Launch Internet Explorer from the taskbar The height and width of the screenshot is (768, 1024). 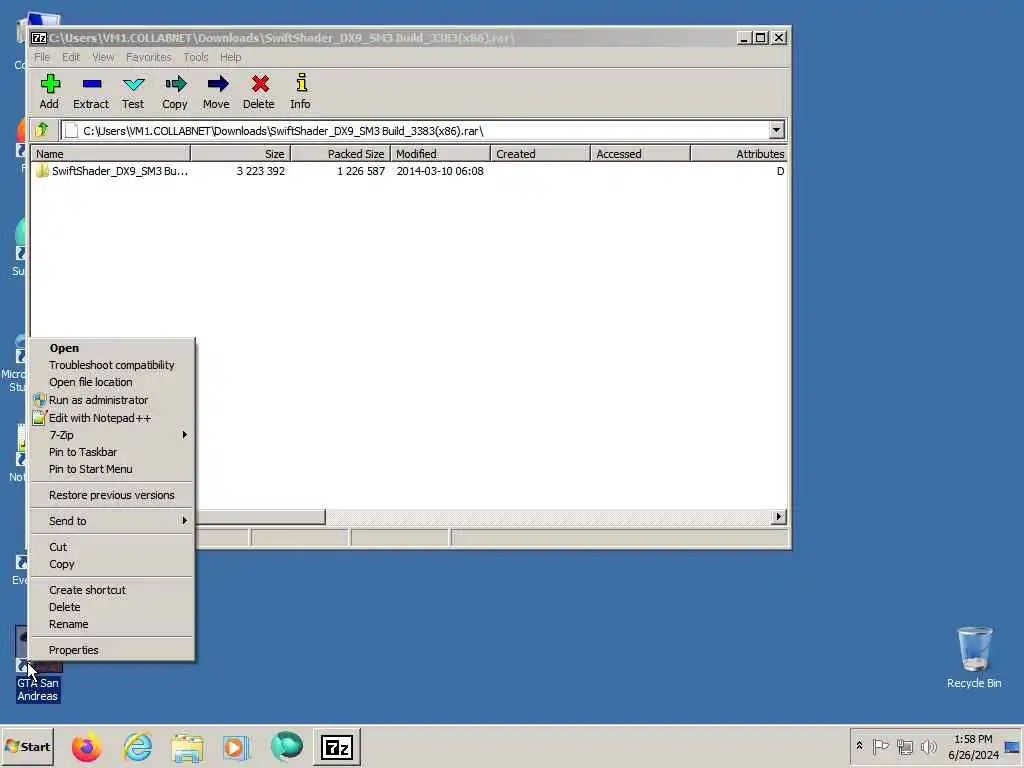coord(138,747)
